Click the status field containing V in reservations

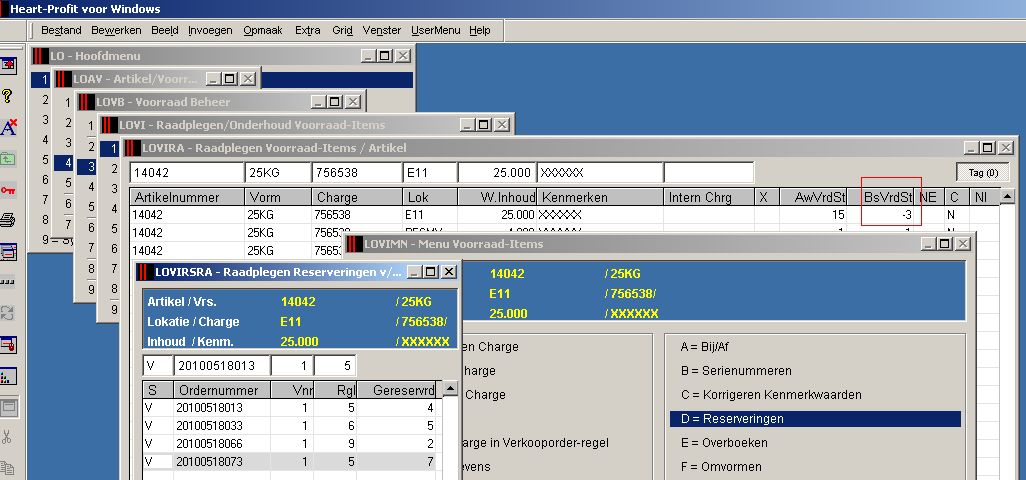(x=158, y=366)
